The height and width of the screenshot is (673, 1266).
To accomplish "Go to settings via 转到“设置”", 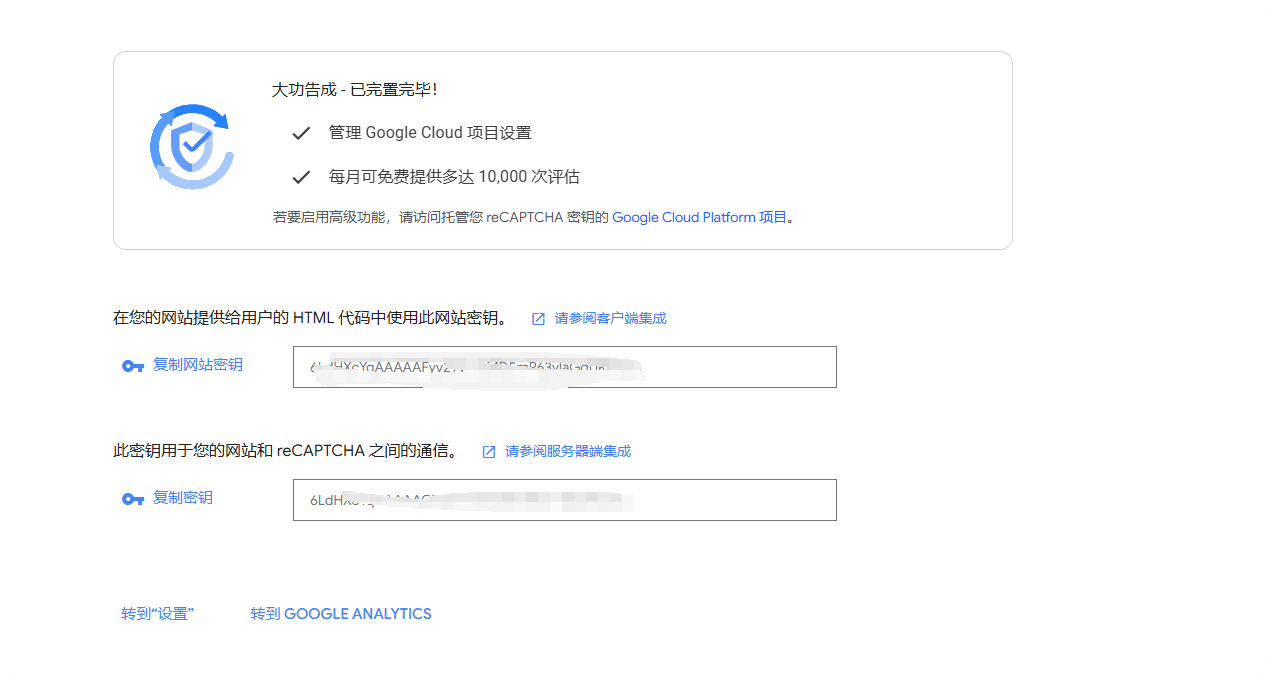I will coord(157,614).
